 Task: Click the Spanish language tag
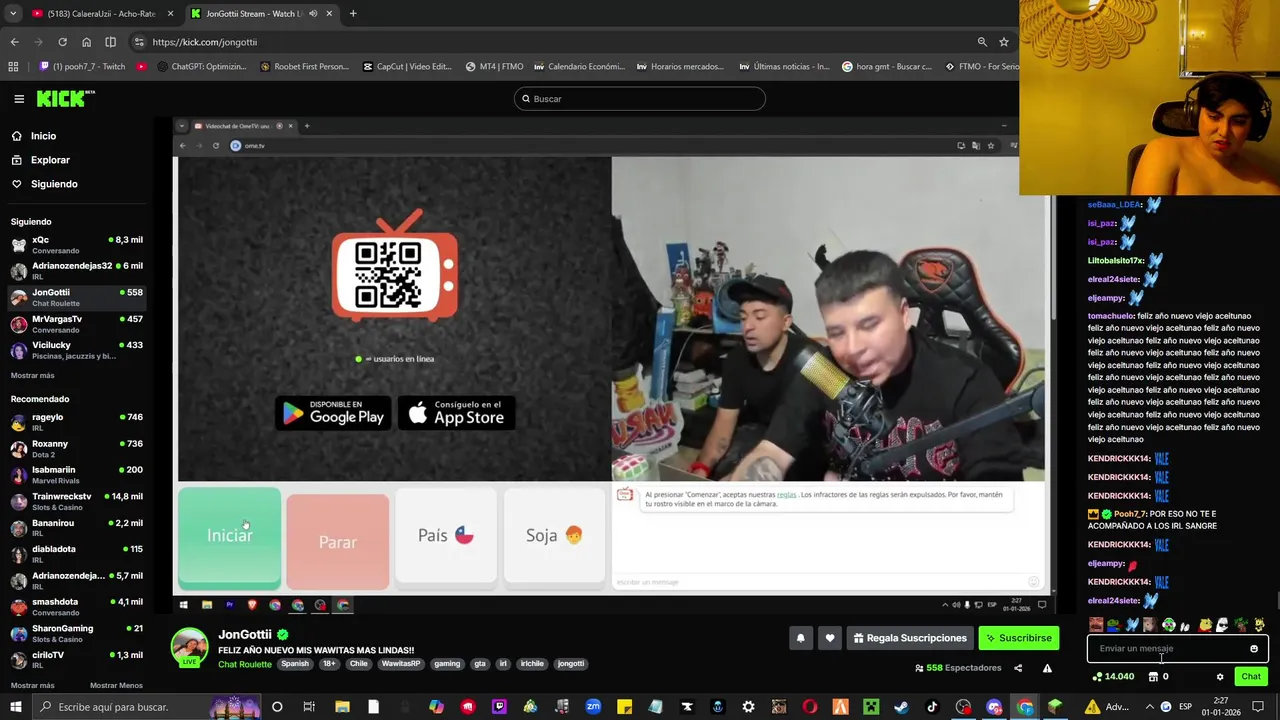295,664
